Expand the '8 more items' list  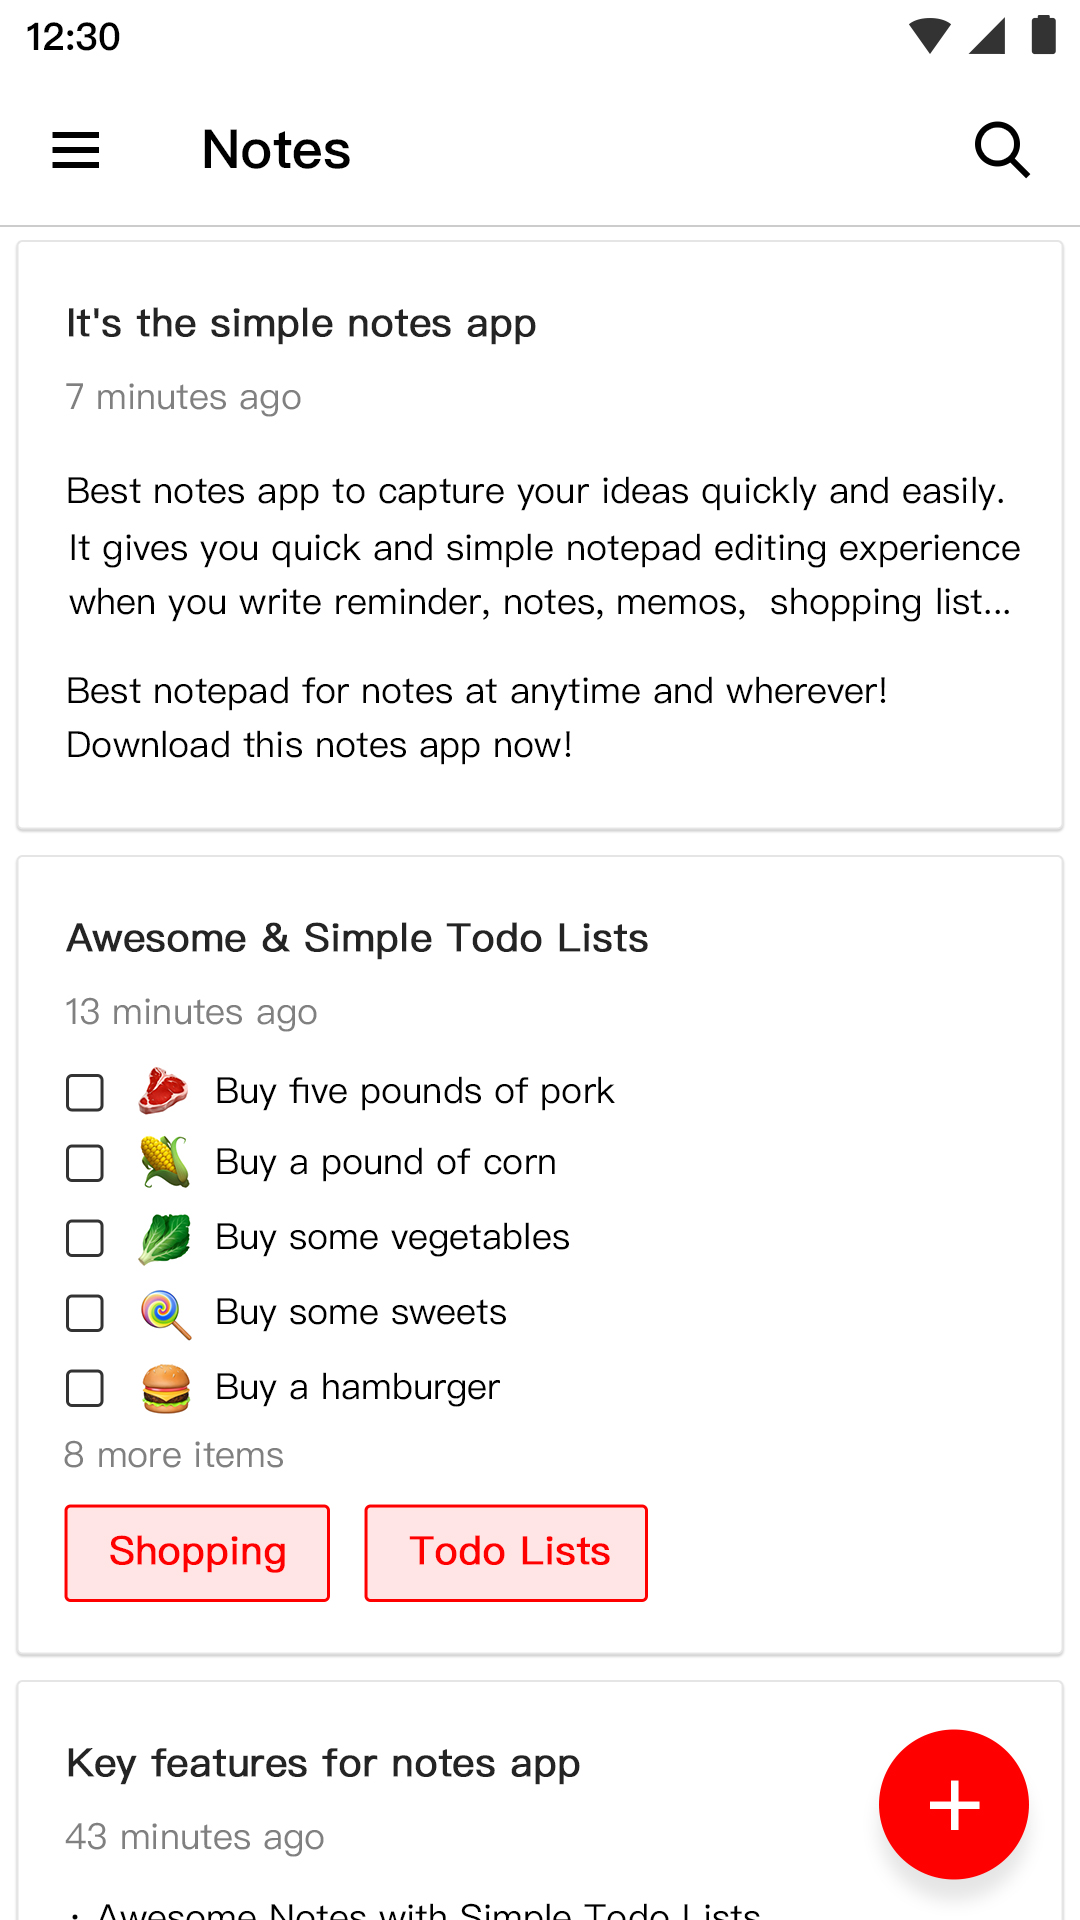coord(174,1455)
